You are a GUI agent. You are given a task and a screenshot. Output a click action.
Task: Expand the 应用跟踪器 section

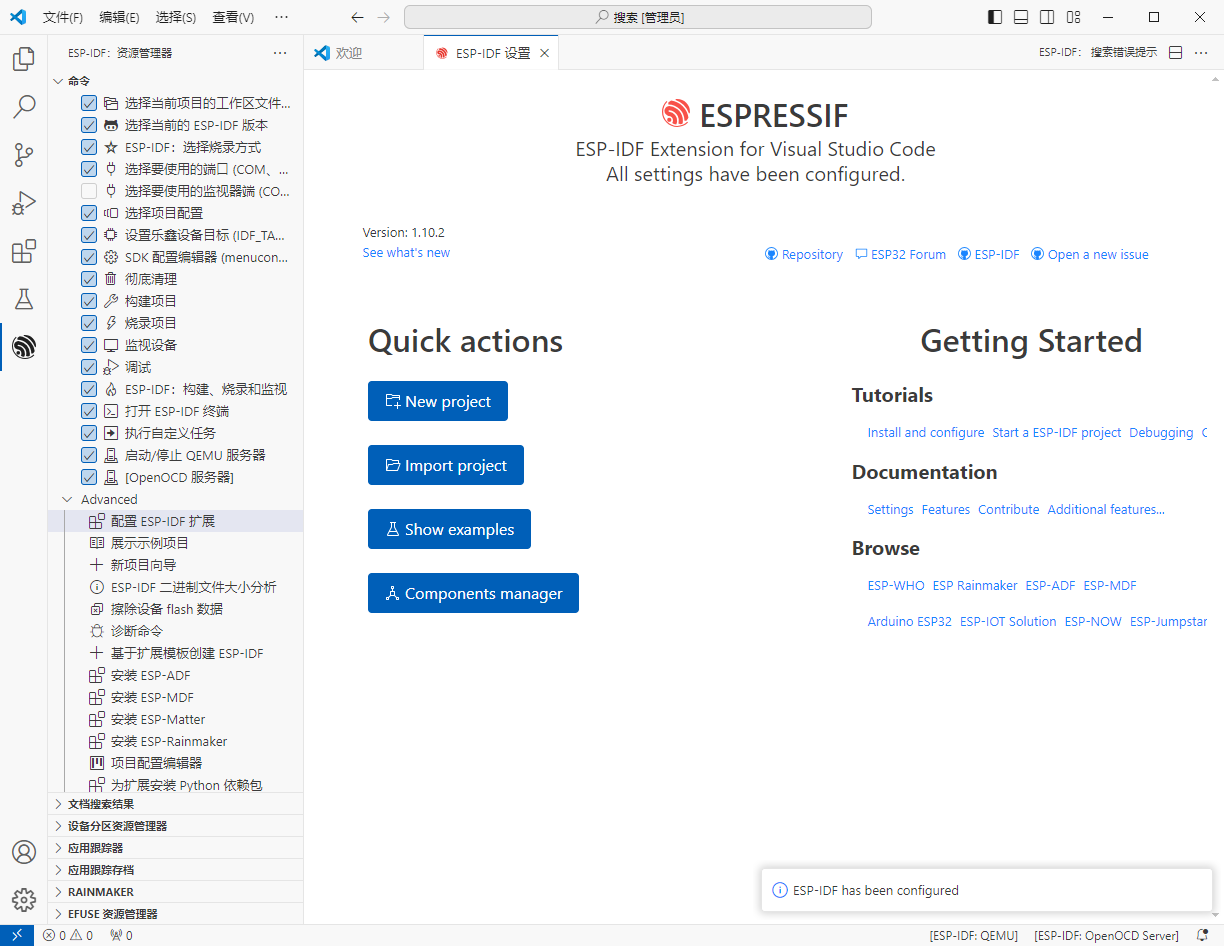[x=175, y=848]
